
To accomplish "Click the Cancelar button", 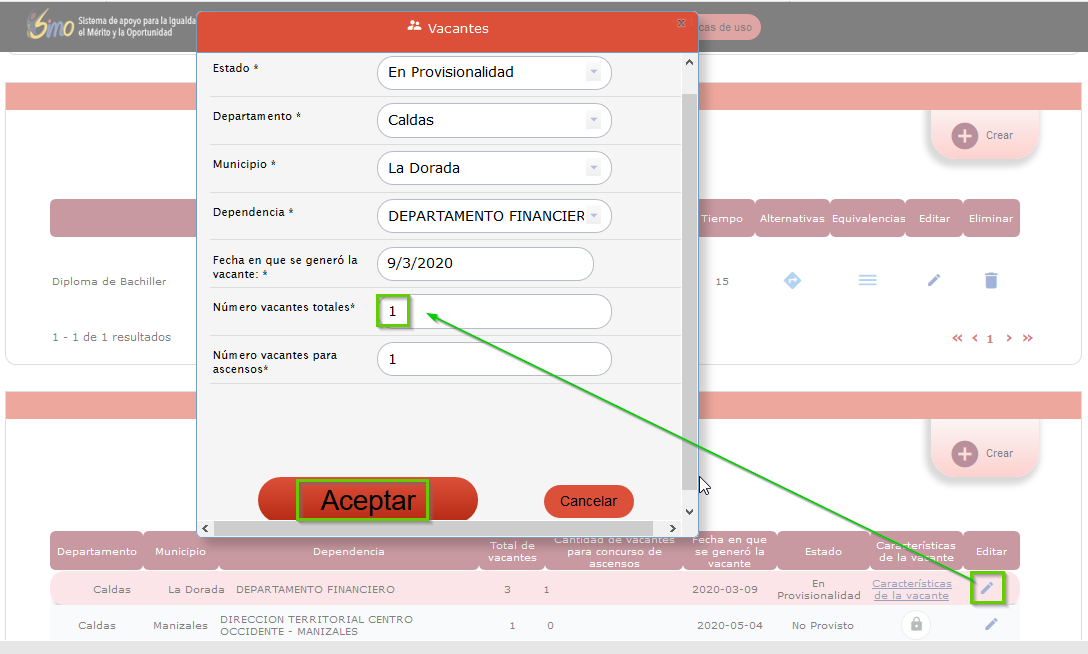I will coord(588,501).
